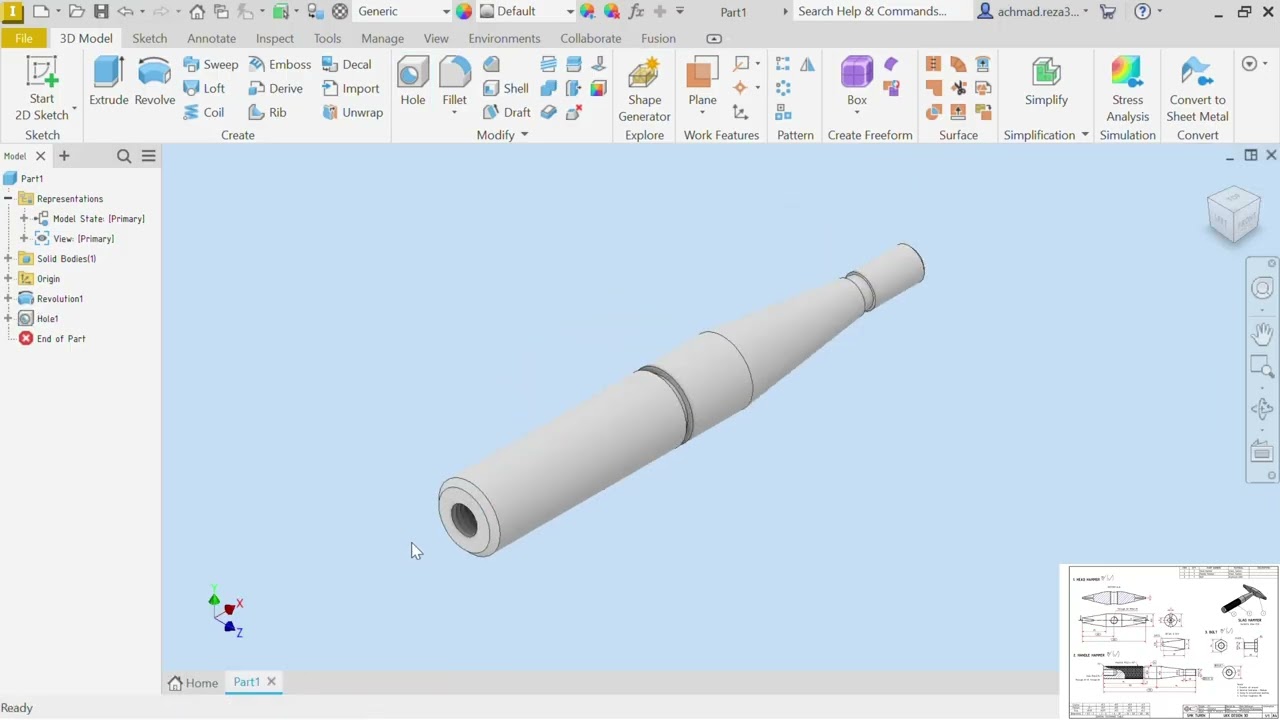Click the Import tool
The width and height of the screenshot is (1280, 720).
tap(350, 88)
